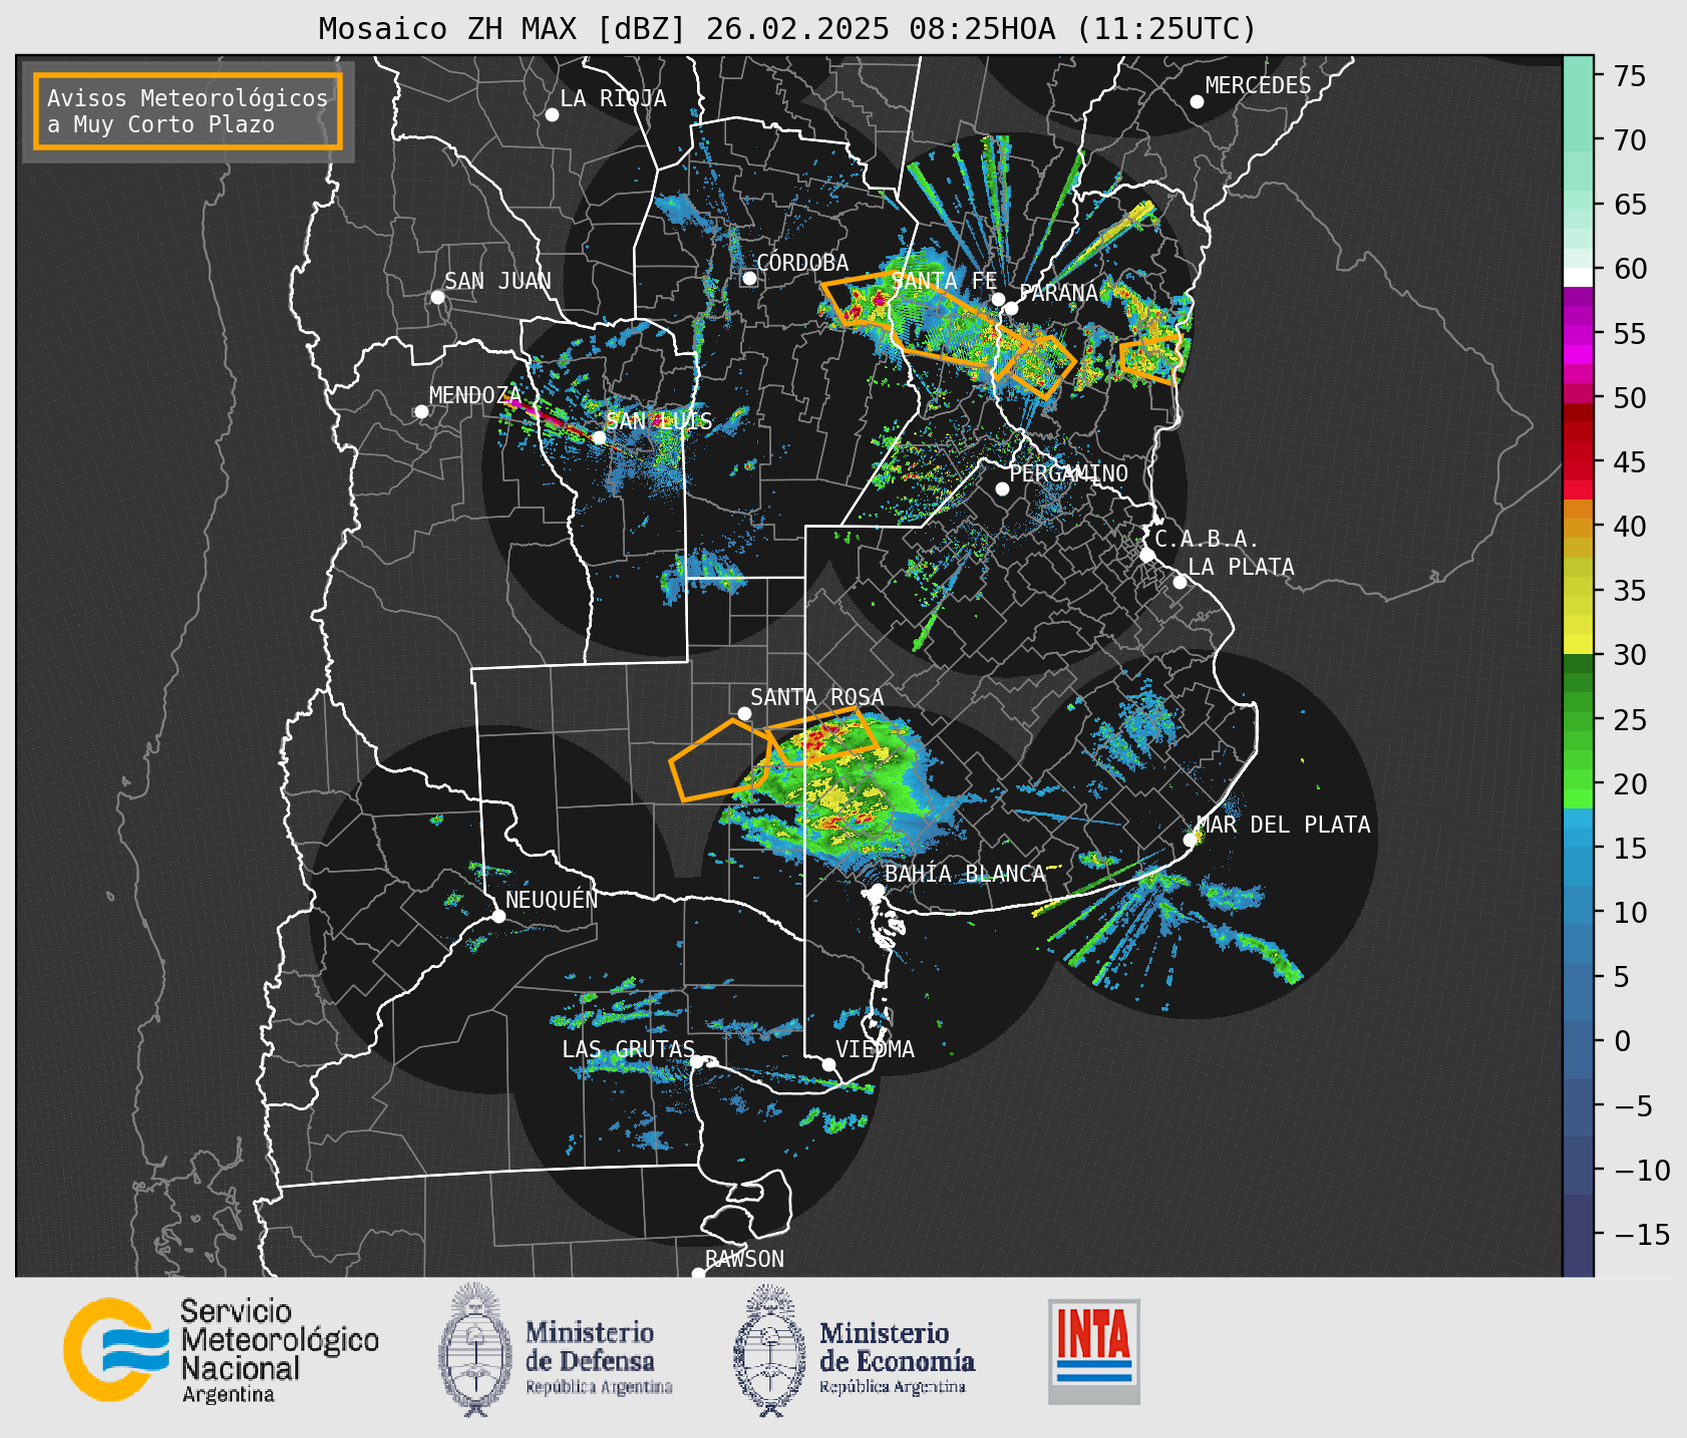Click the Servicio Meteorológico Nacional swirl logo
The width and height of the screenshot is (1687, 1438).
115,1350
